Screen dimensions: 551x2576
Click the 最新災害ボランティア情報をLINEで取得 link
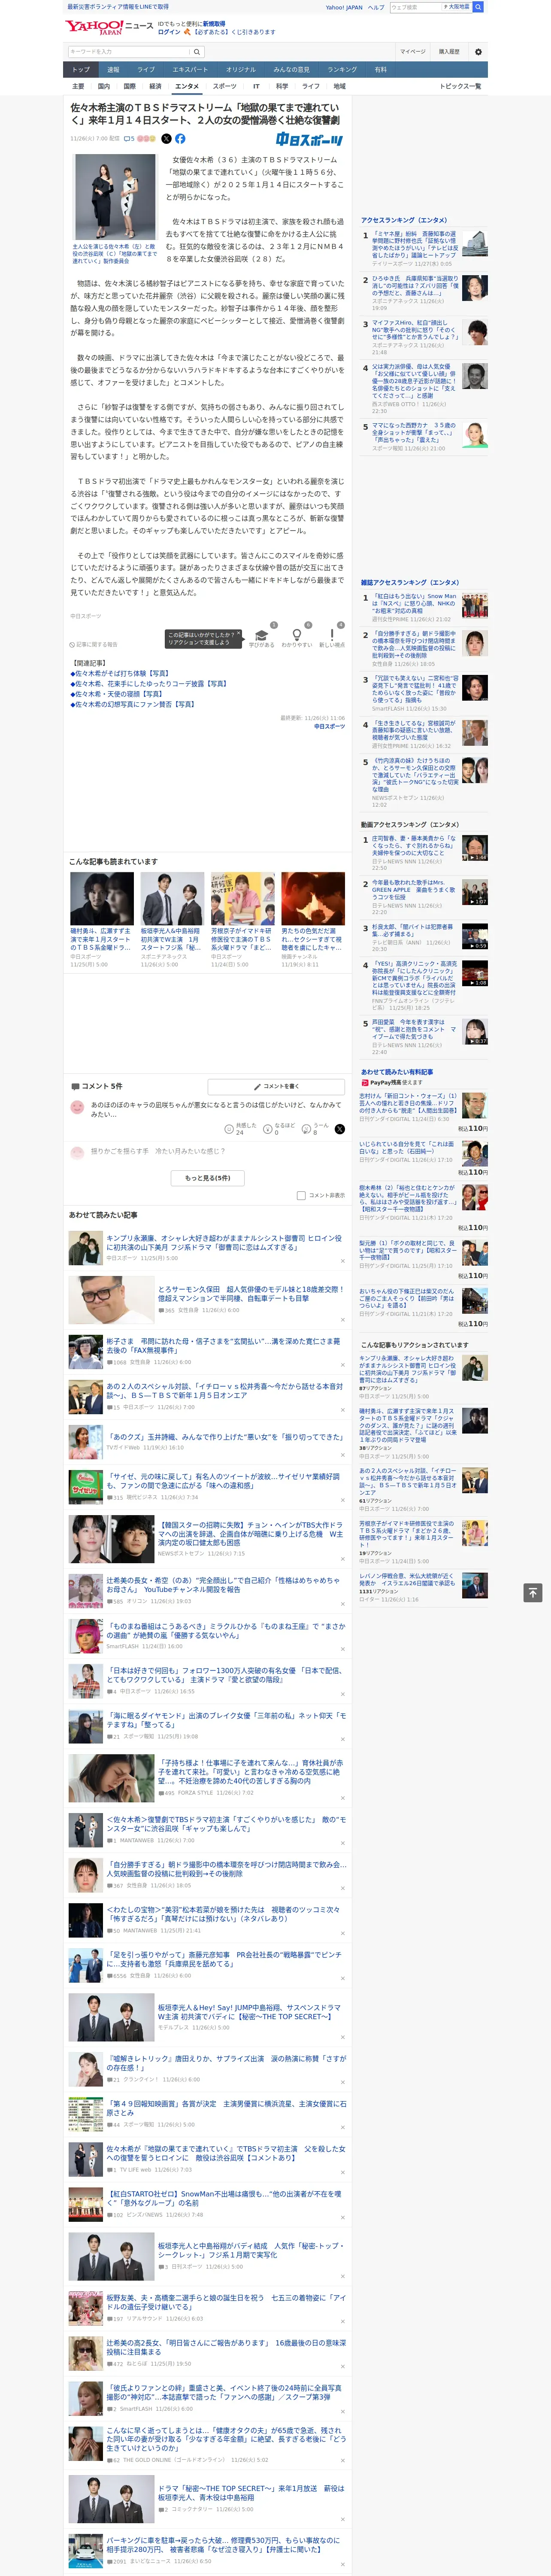click(118, 7)
